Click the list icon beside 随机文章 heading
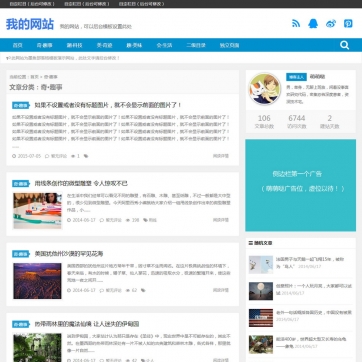The width and height of the screenshot is (362, 362). (251, 243)
